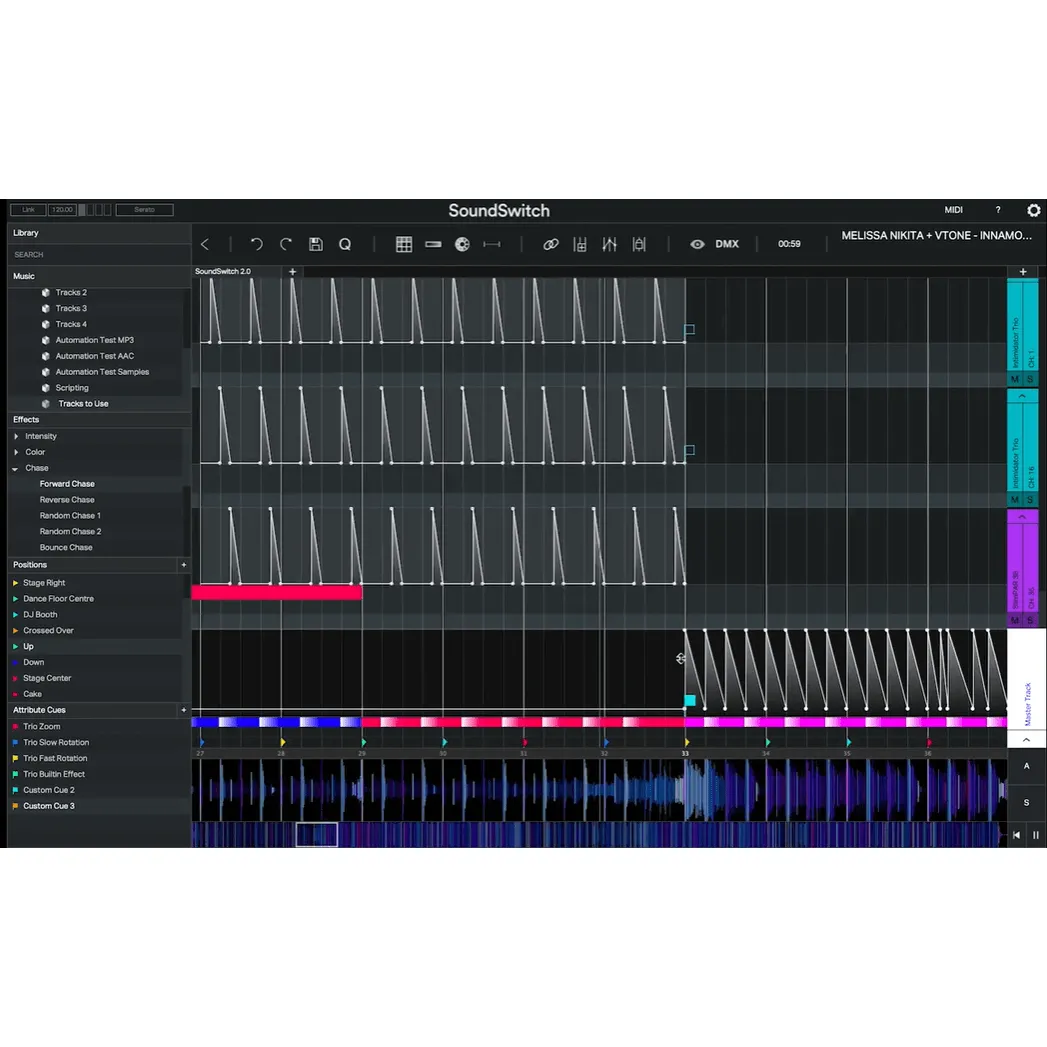Expand the Intensity effects group

tap(16, 436)
